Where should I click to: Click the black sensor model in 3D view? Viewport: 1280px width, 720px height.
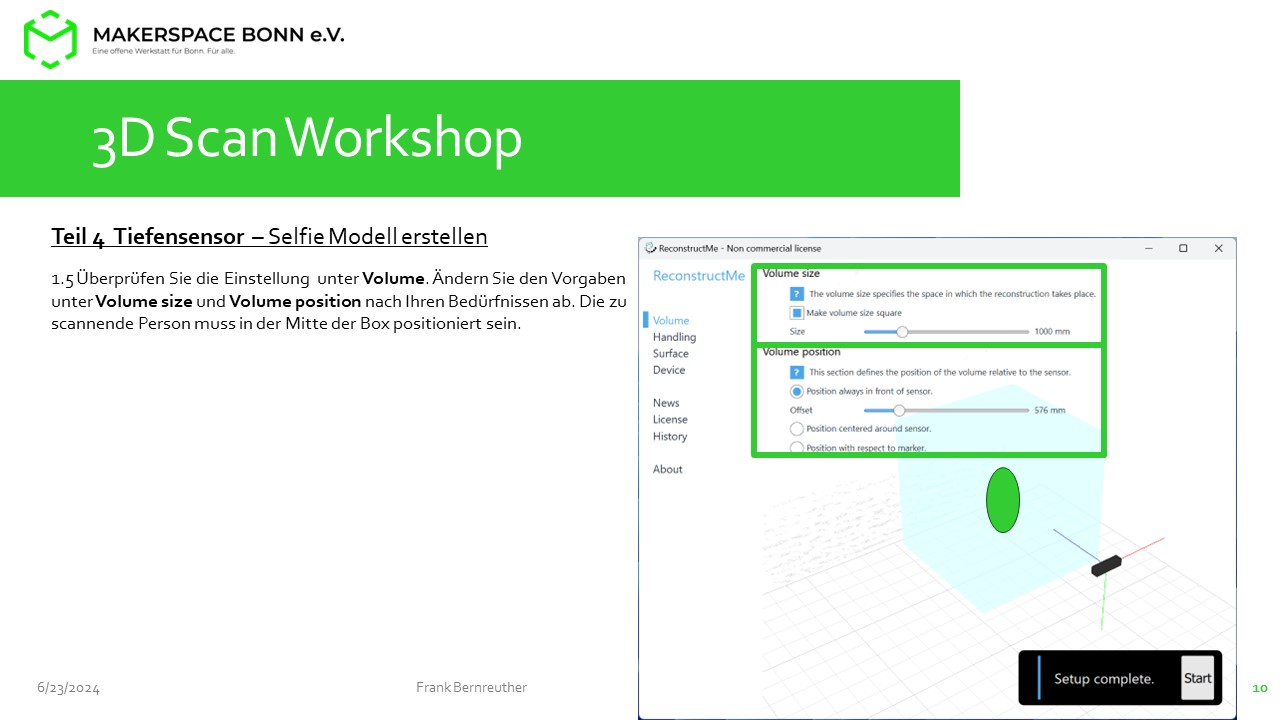click(x=1106, y=565)
